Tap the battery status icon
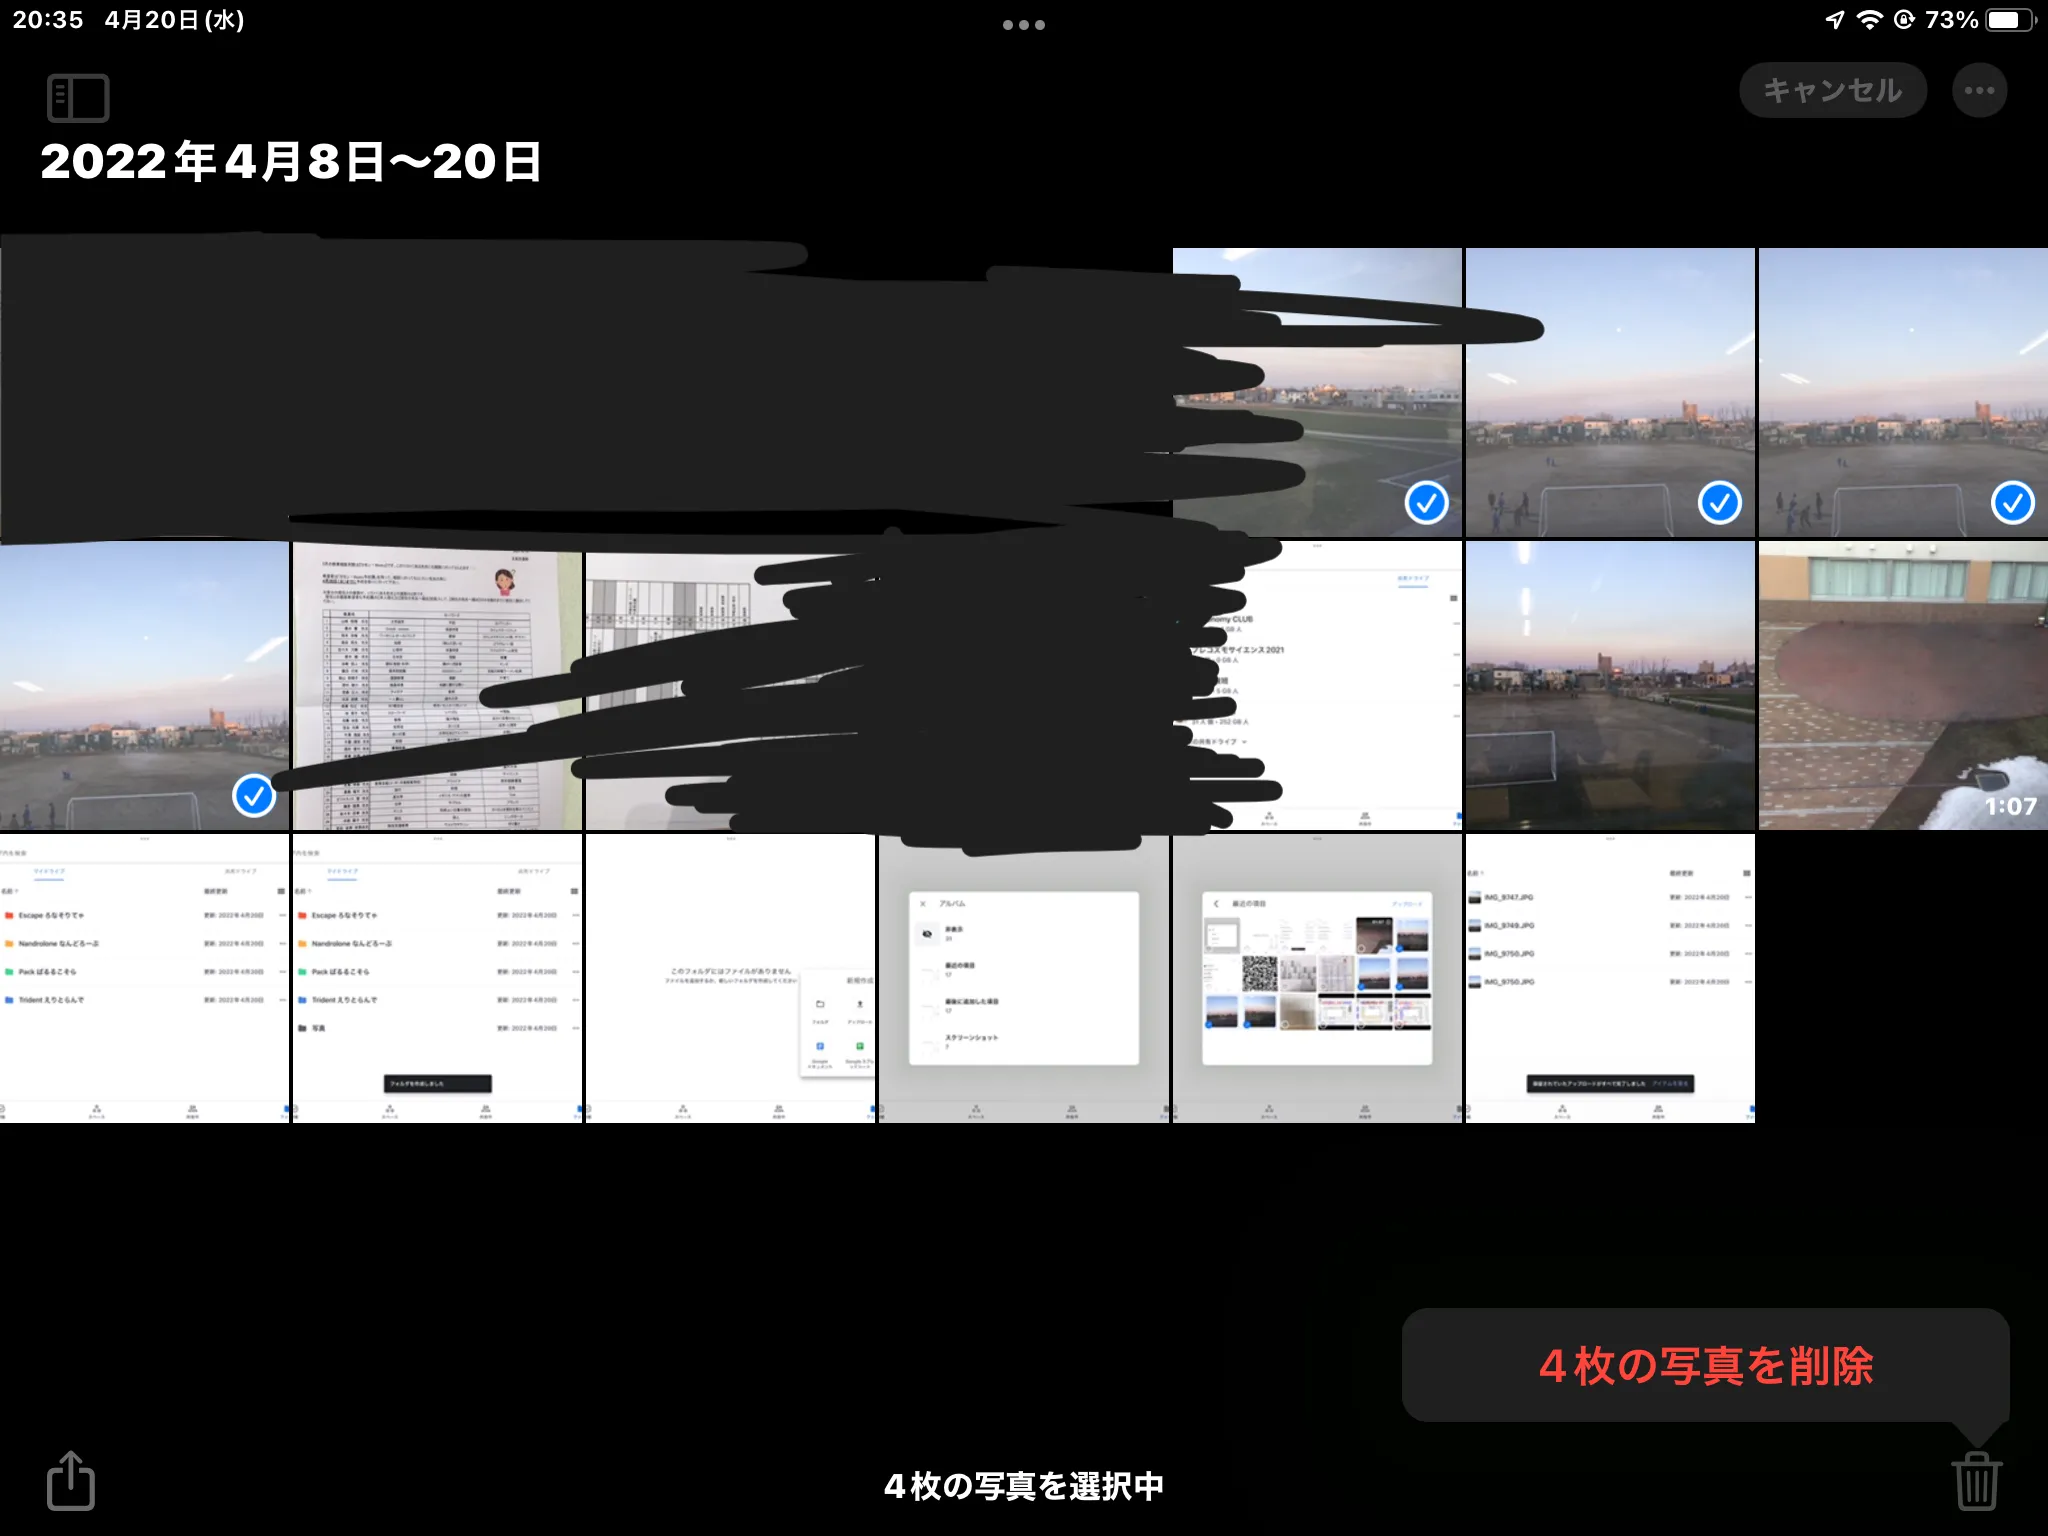The width and height of the screenshot is (2048, 1536). click(x=2009, y=20)
